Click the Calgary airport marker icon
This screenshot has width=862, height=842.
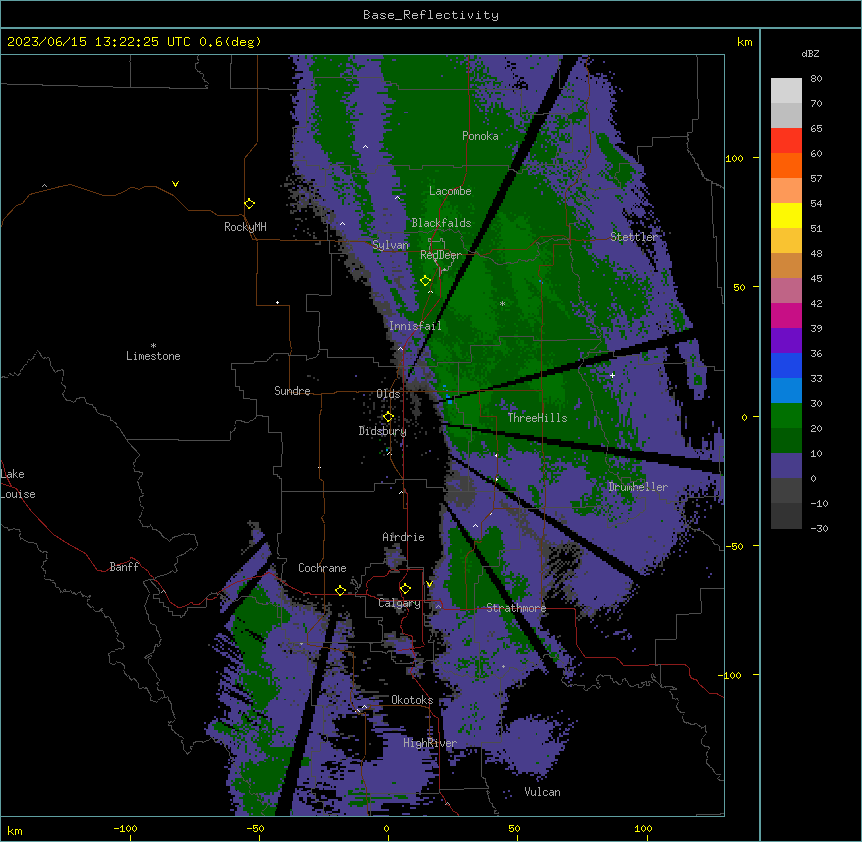(x=405, y=589)
